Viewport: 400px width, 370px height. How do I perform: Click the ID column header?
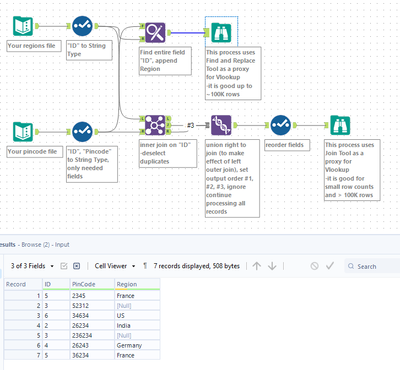[56, 284]
